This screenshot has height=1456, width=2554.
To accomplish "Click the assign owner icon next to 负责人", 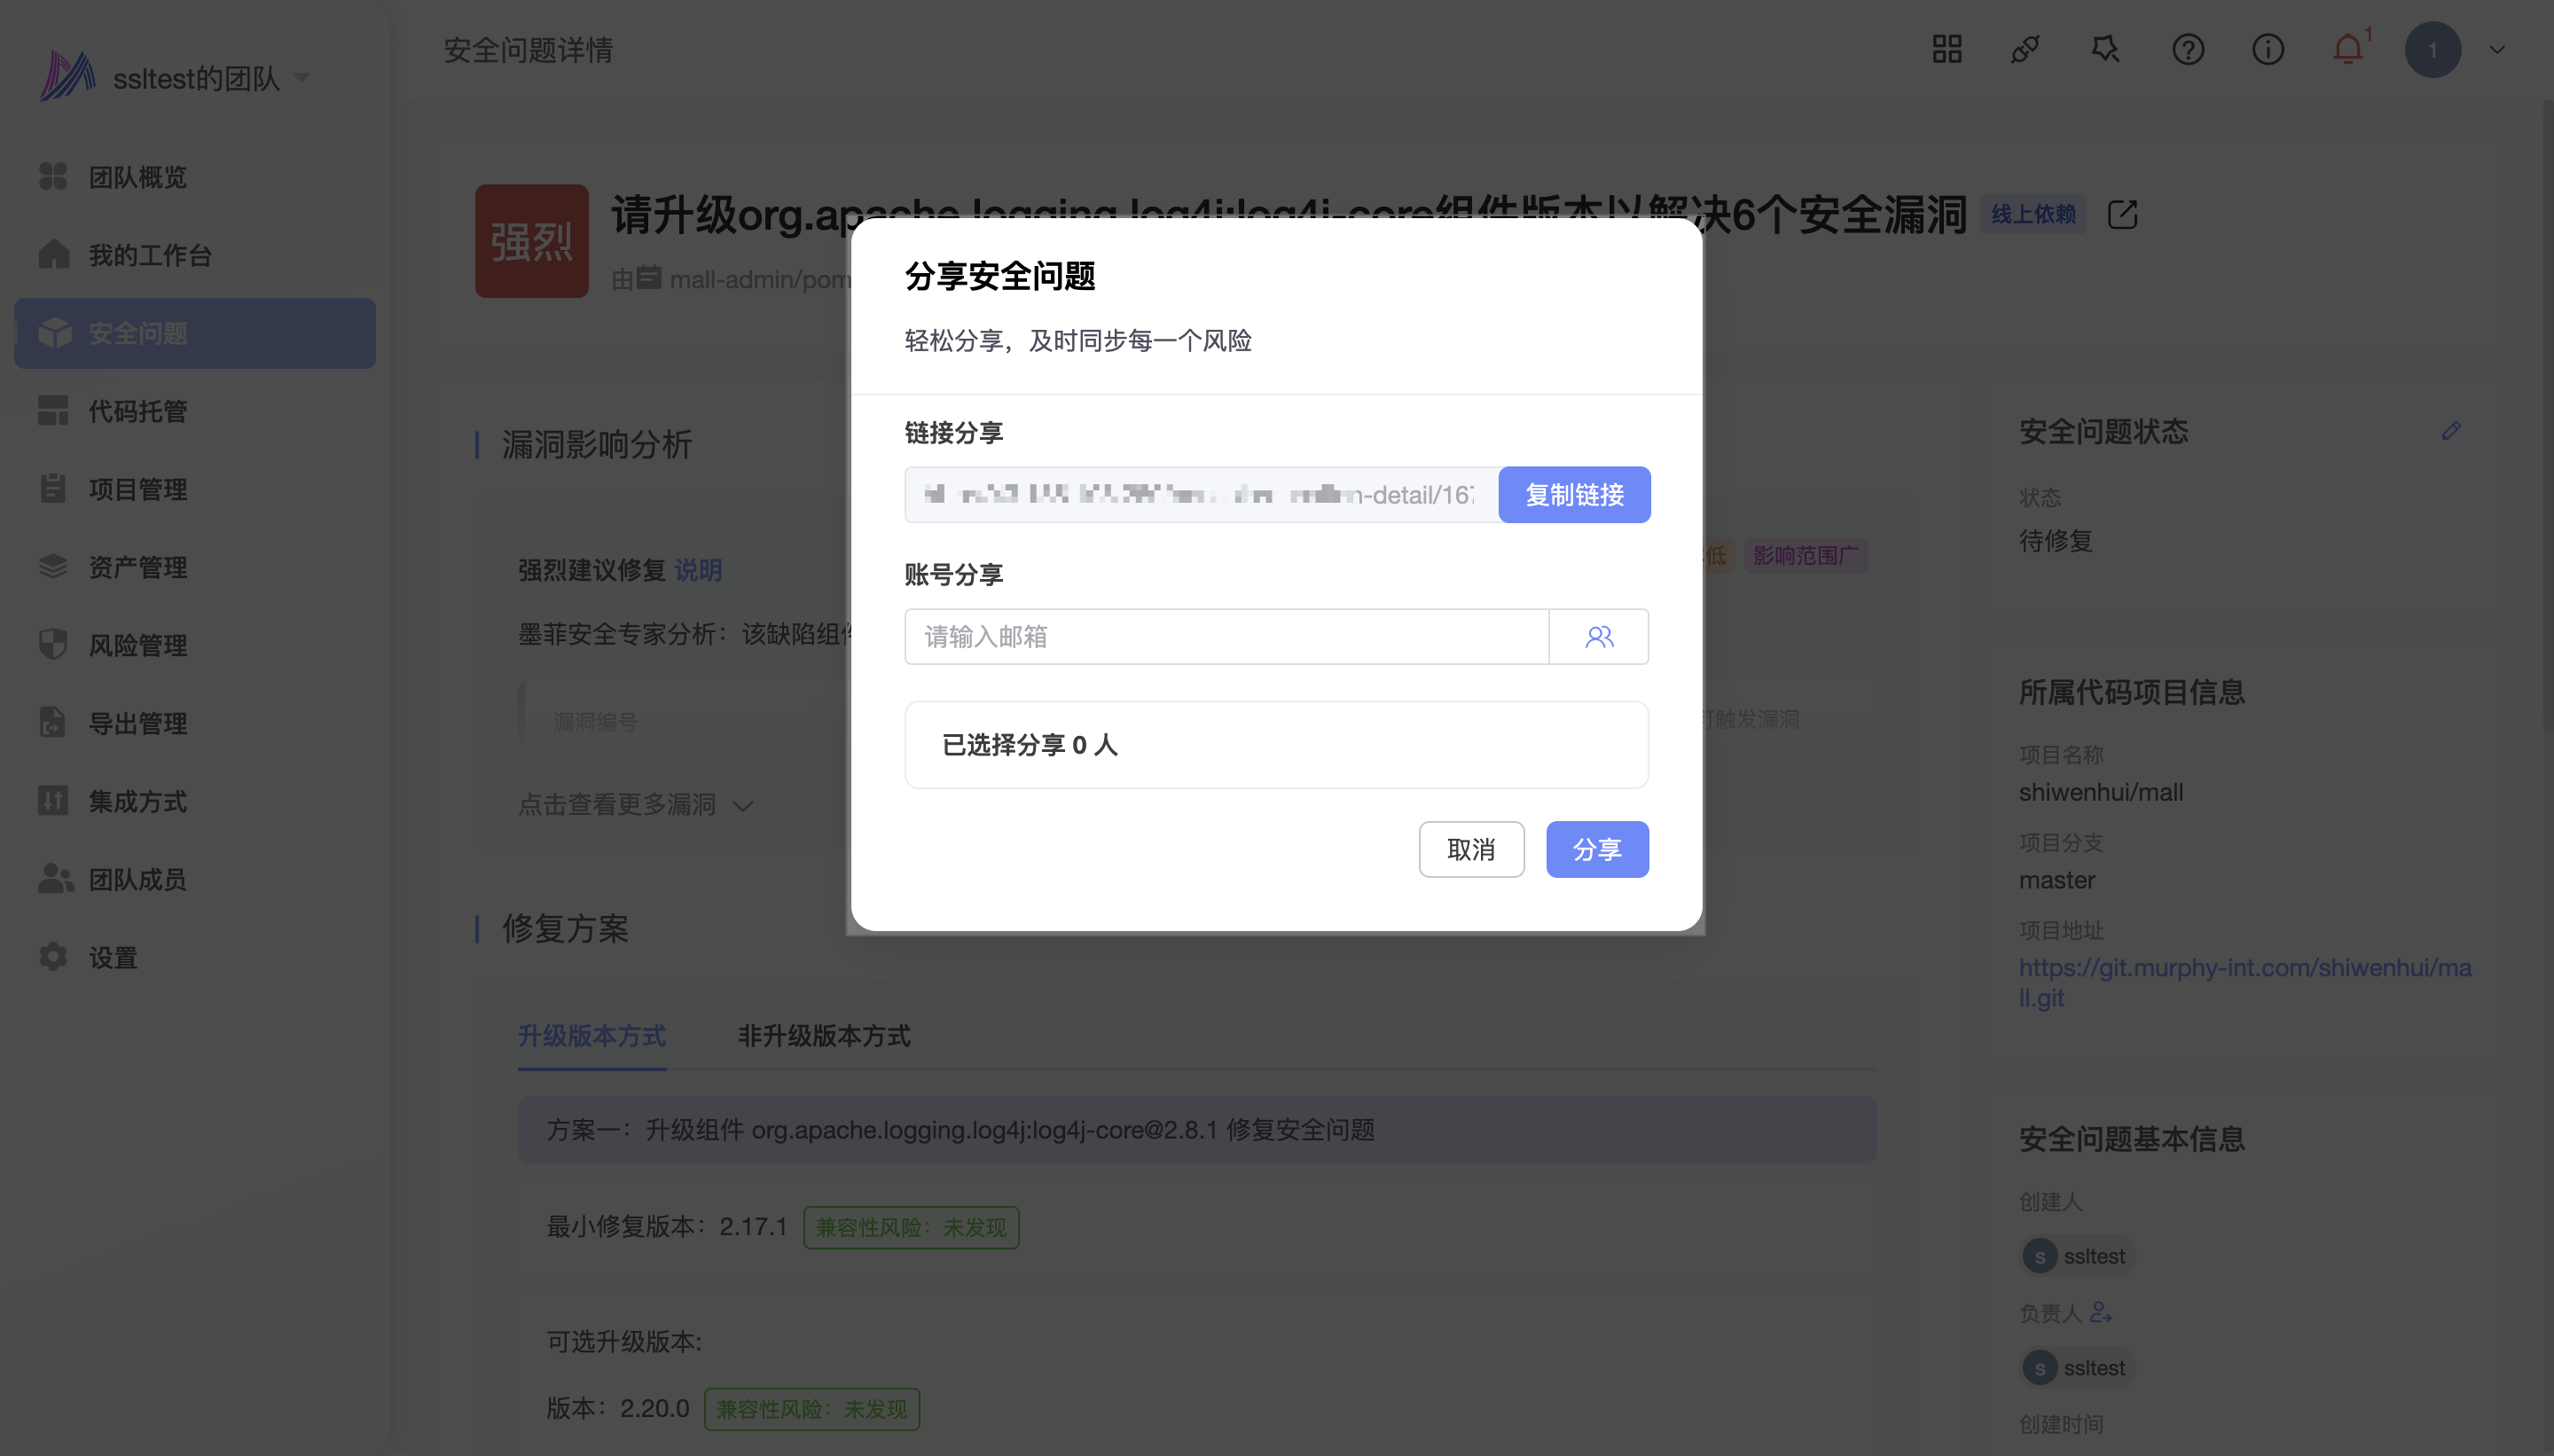I will pos(2100,1312).
